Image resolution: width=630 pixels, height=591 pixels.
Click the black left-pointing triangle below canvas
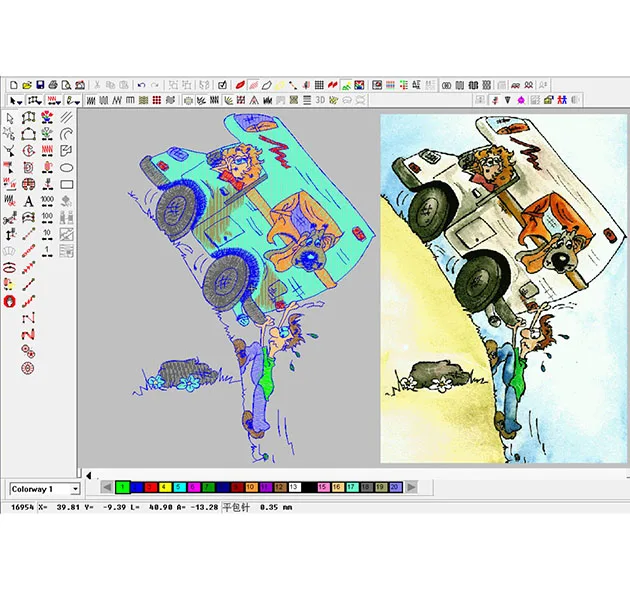[89, 475]
